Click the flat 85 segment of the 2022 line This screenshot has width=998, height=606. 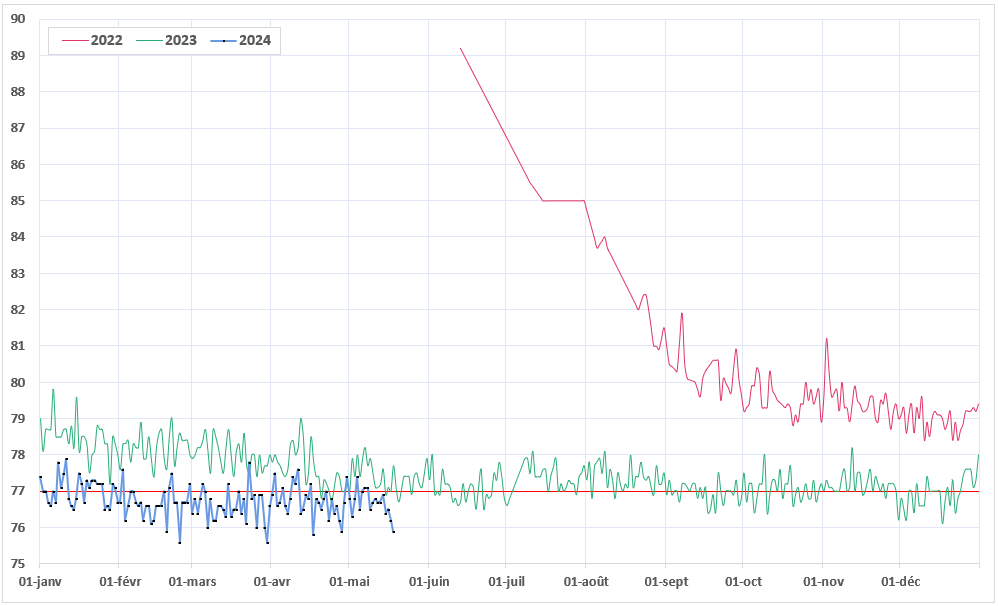(x=563, y=200)
